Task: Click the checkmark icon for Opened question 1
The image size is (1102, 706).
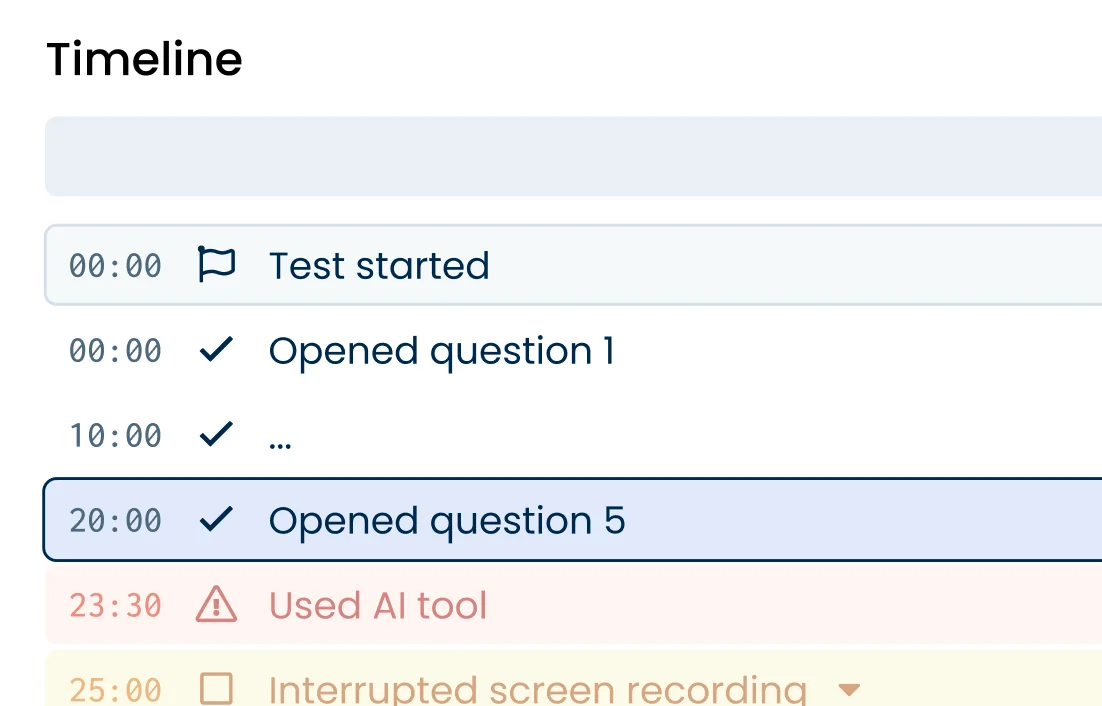Action: (216, 350)
